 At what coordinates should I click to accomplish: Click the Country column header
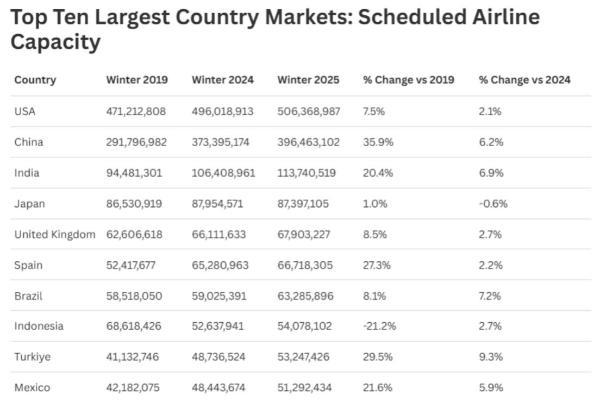[35, 80]
